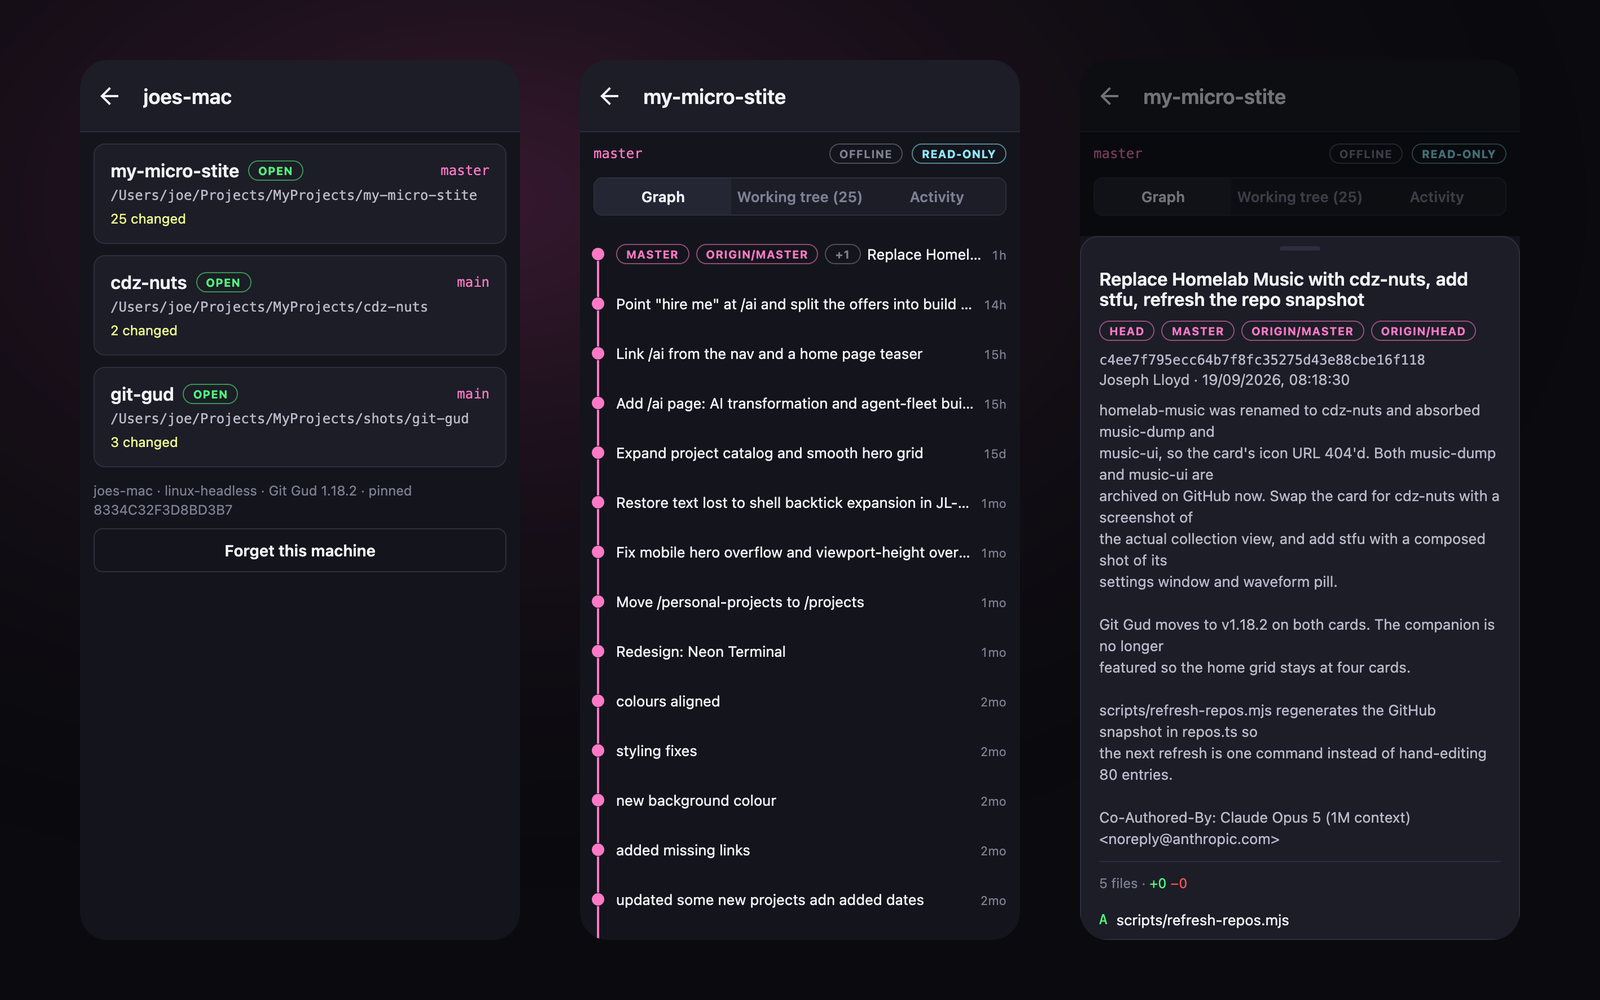The width and height of the screenshot is (1600, 1000).
Task: Click the OFFLINE status badge in graph view
Action: (866, 154)
